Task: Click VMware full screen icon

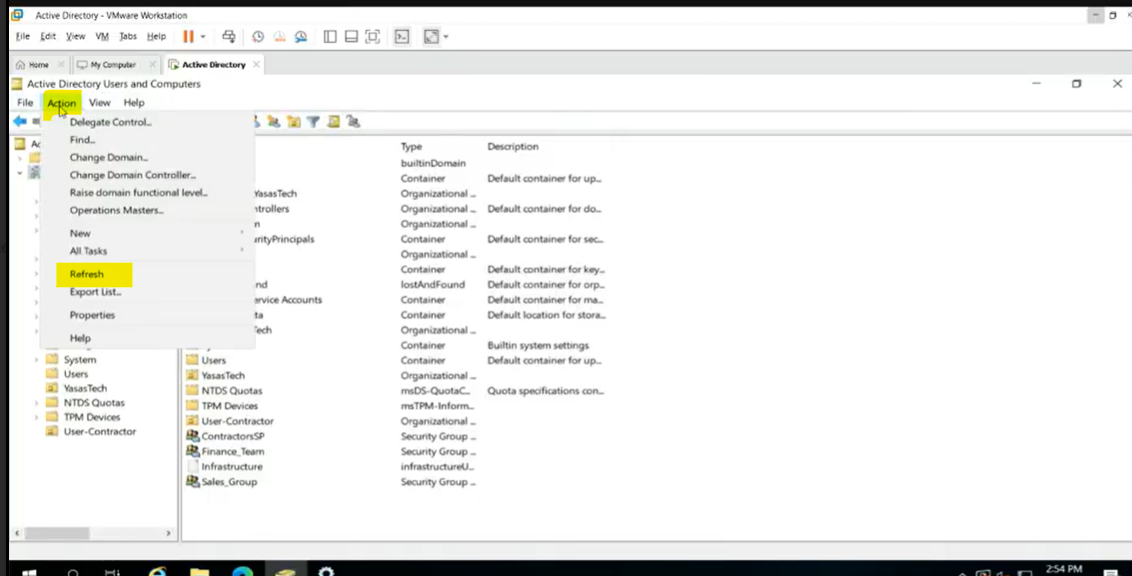Action: click(x=372, y=36)
